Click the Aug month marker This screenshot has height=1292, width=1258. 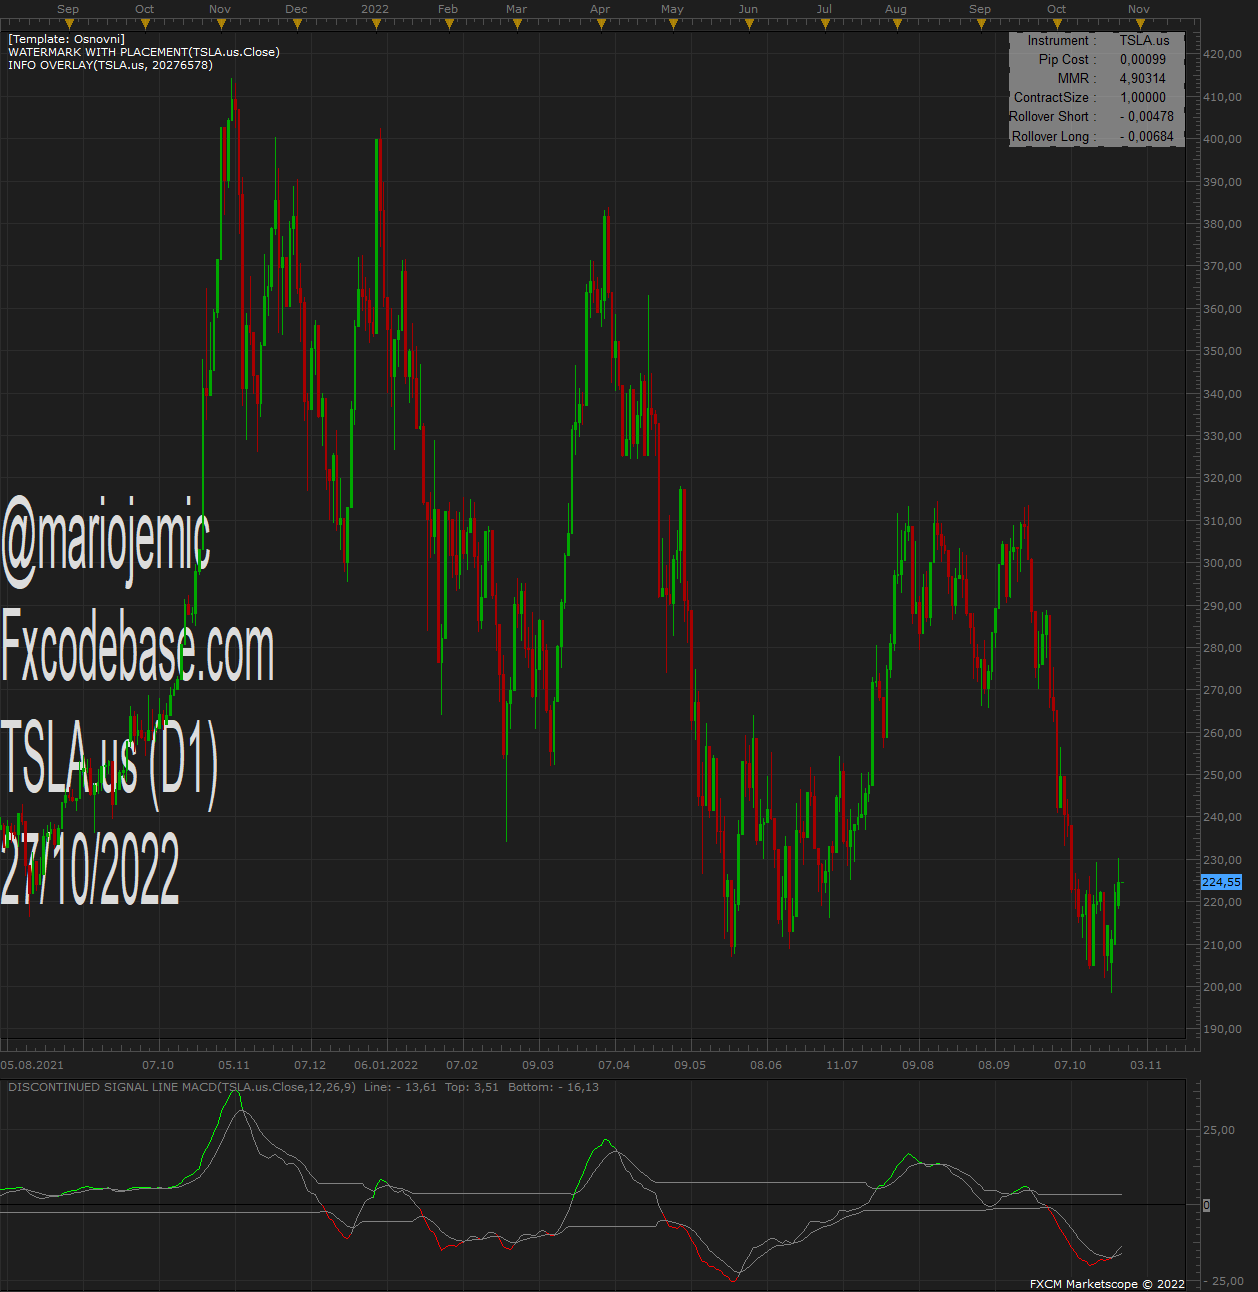pos(896,9)
